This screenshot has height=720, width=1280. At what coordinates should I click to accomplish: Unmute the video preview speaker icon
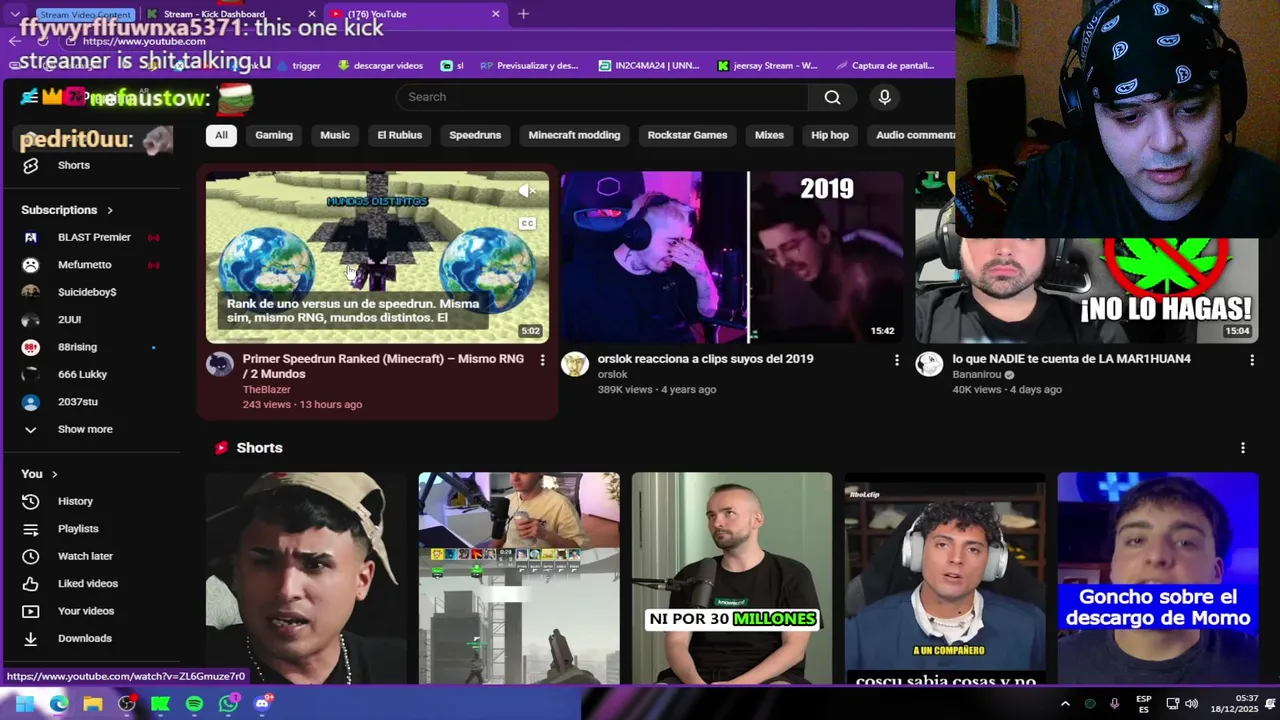pos(527,190)
